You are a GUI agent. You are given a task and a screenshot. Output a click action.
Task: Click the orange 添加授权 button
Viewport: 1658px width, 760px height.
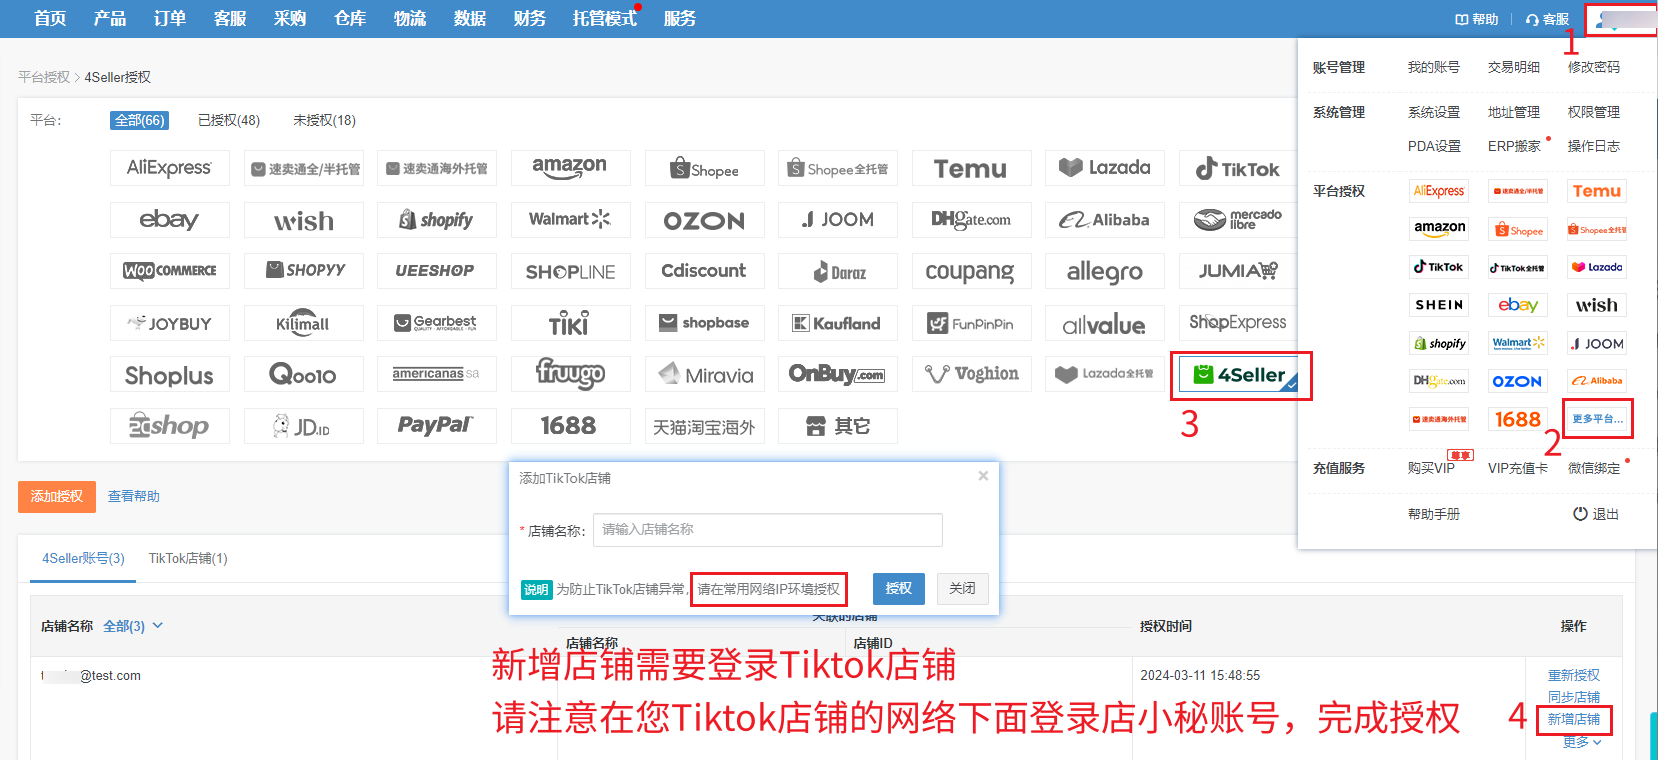tap(57, 496)
